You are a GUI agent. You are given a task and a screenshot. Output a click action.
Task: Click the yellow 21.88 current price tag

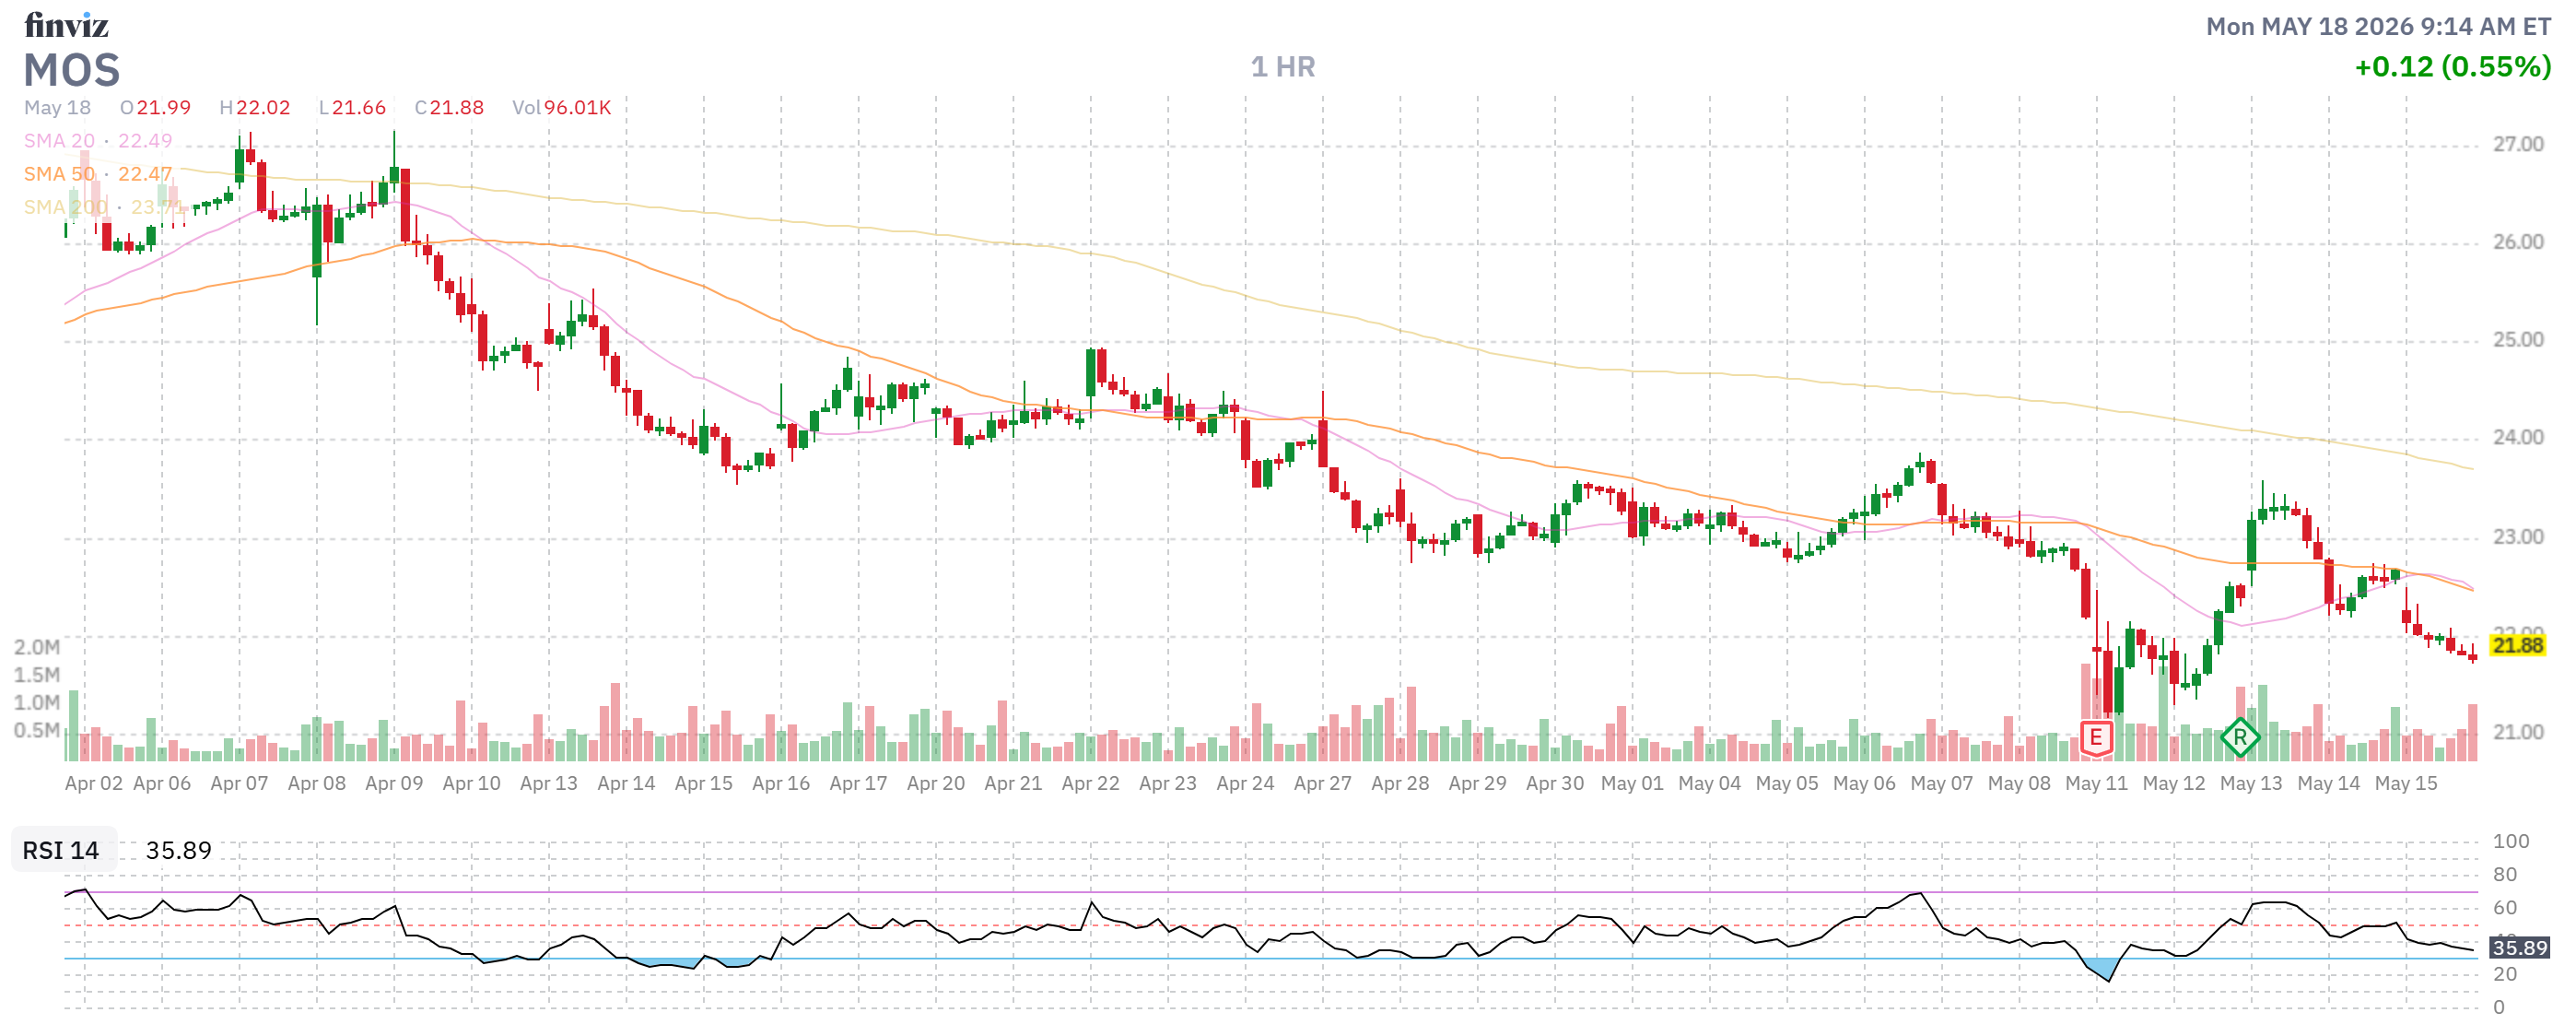point(2517,645)
